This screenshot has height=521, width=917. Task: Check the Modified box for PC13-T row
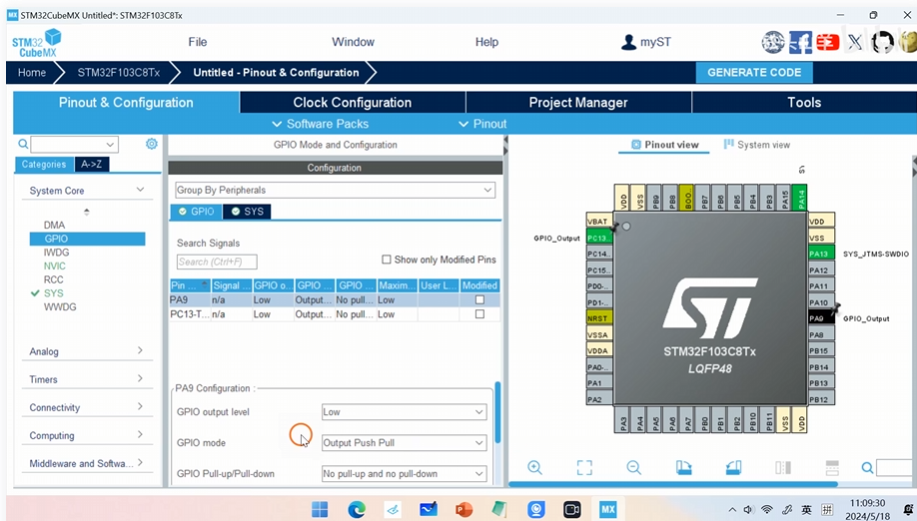[x=480, y=314]
